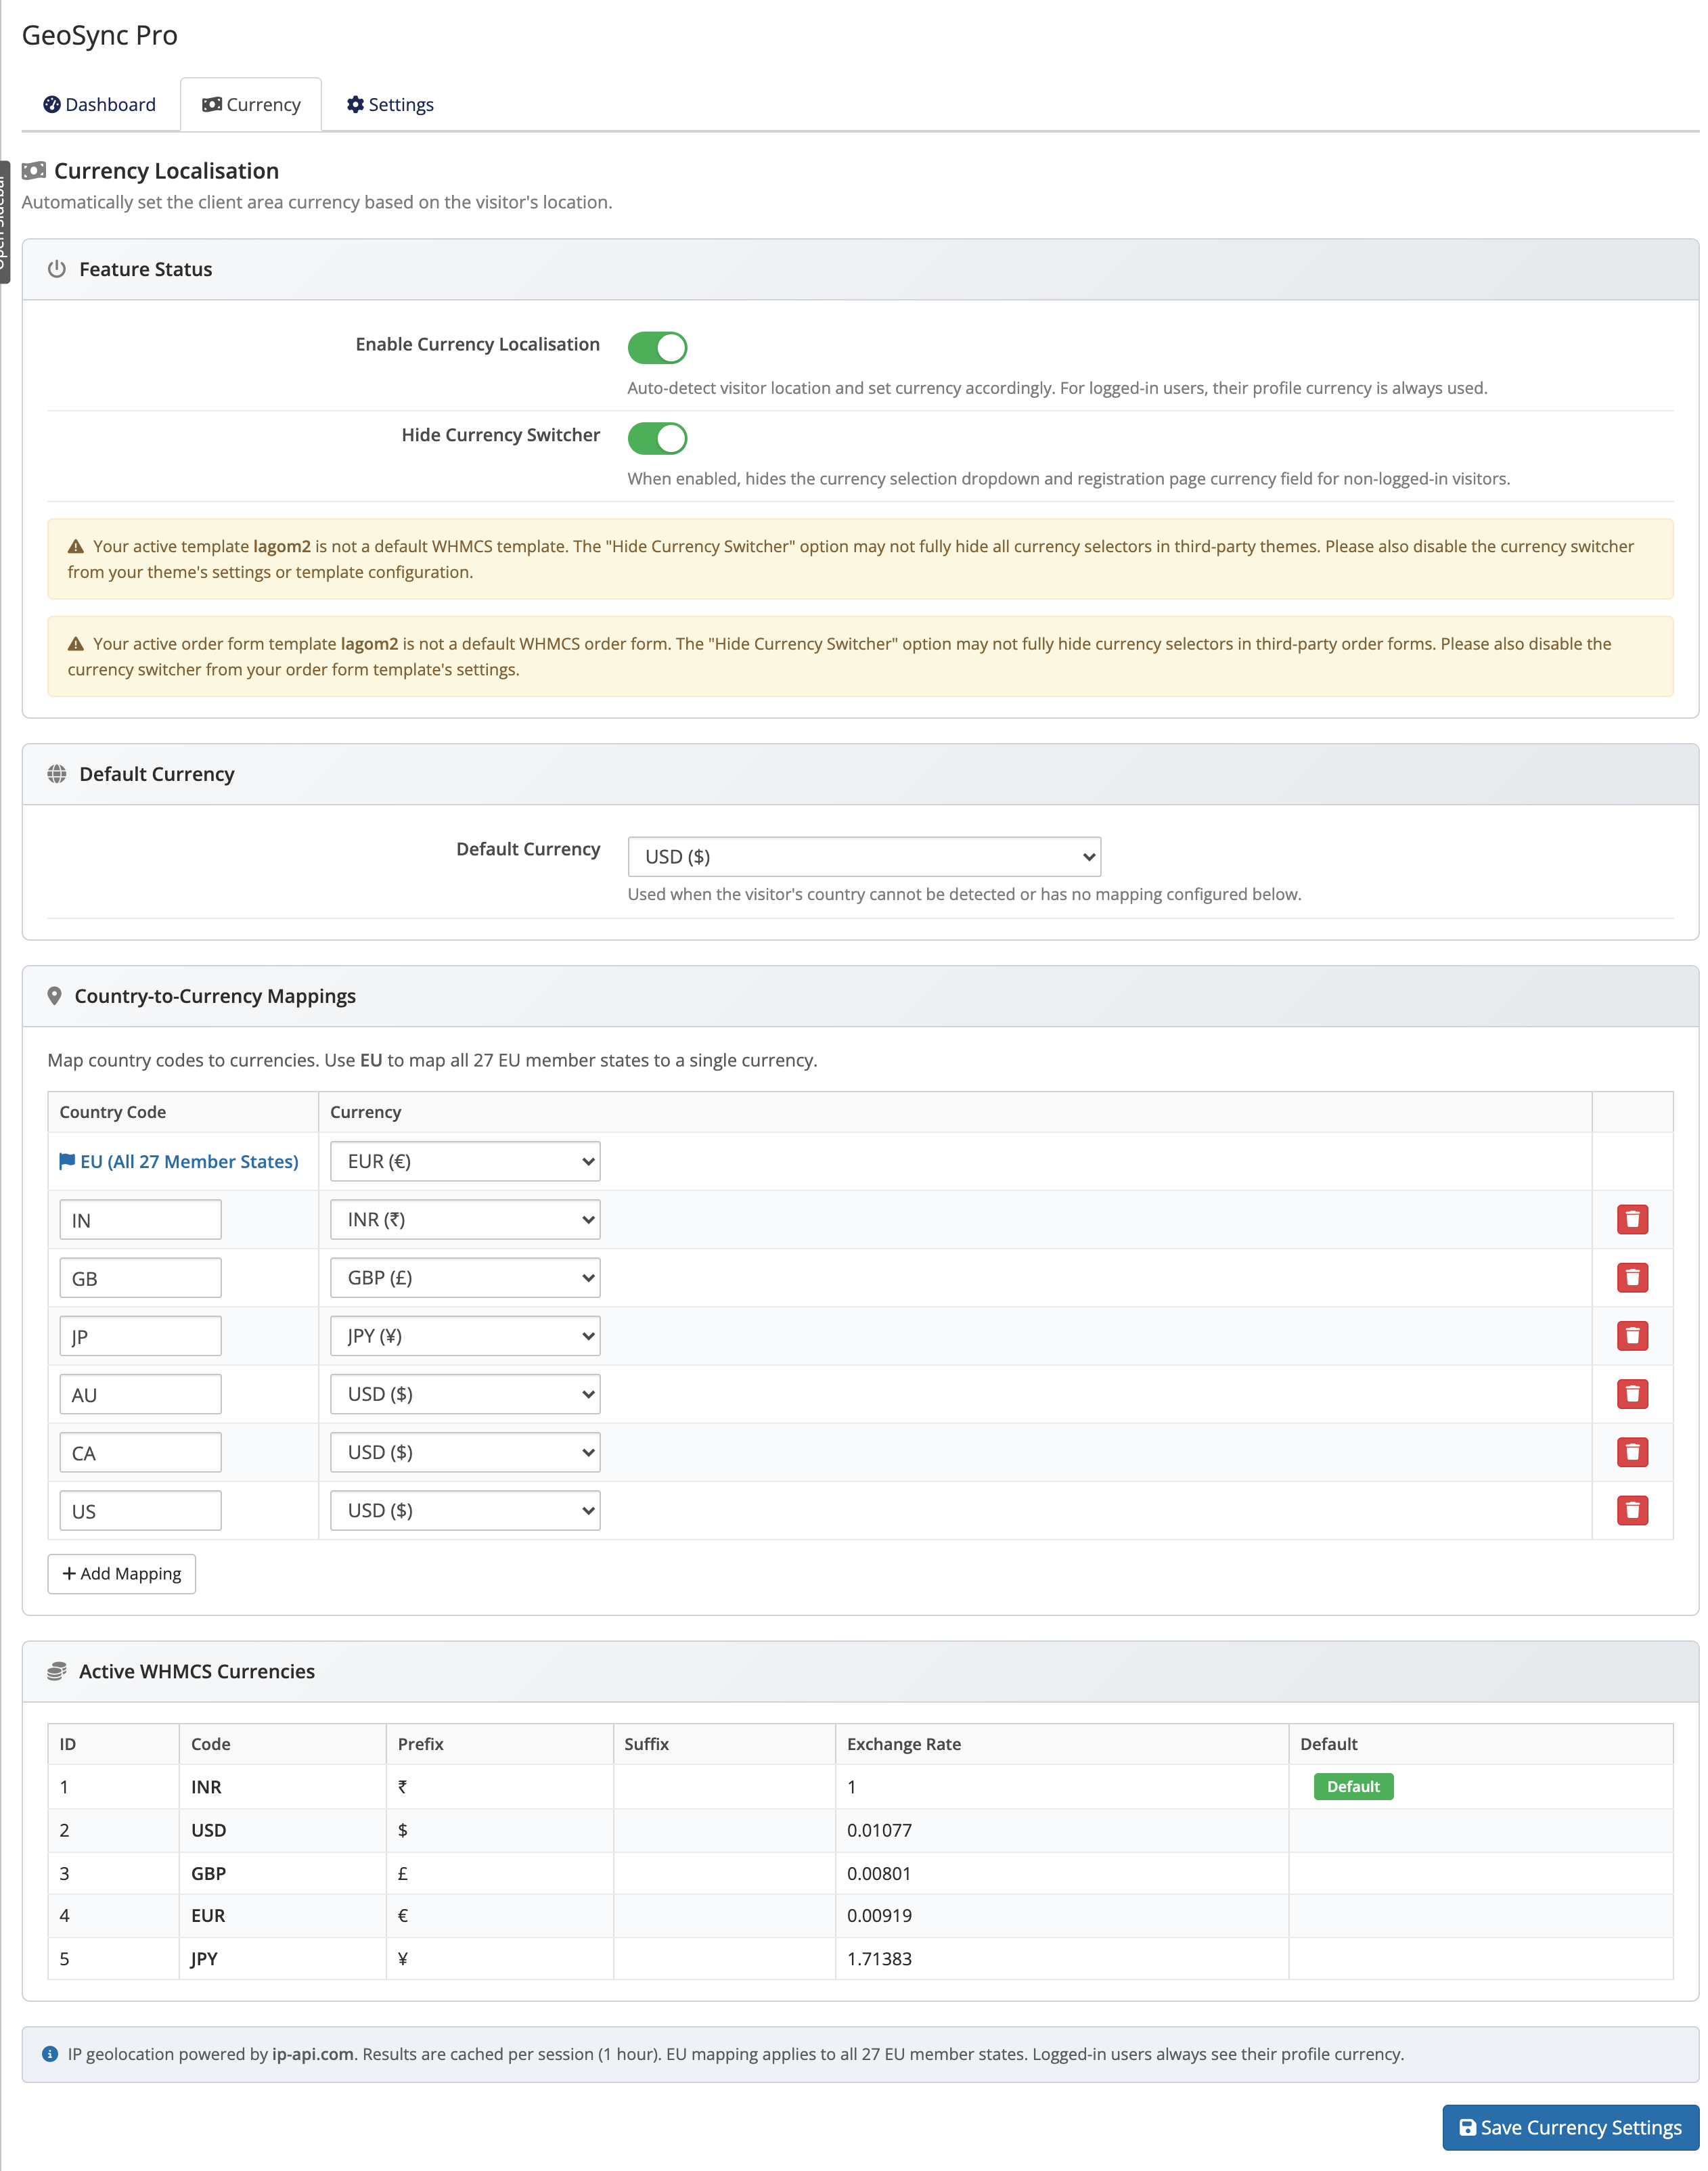Viewport: 1708px width, 2171px height.
Task: Click the Active WHMCS Currencies coins icon
Action: pyautogui.click(x=57, y=1671)
